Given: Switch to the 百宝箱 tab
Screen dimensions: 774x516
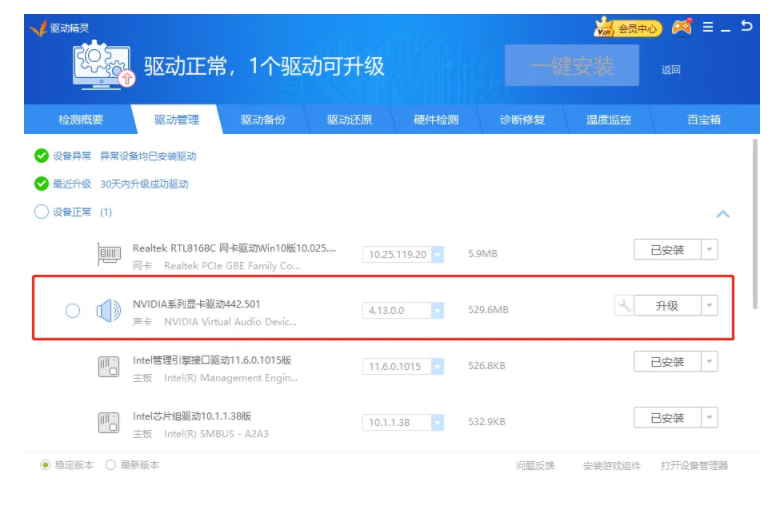Looking at the screenshot, I should point(704,119).
